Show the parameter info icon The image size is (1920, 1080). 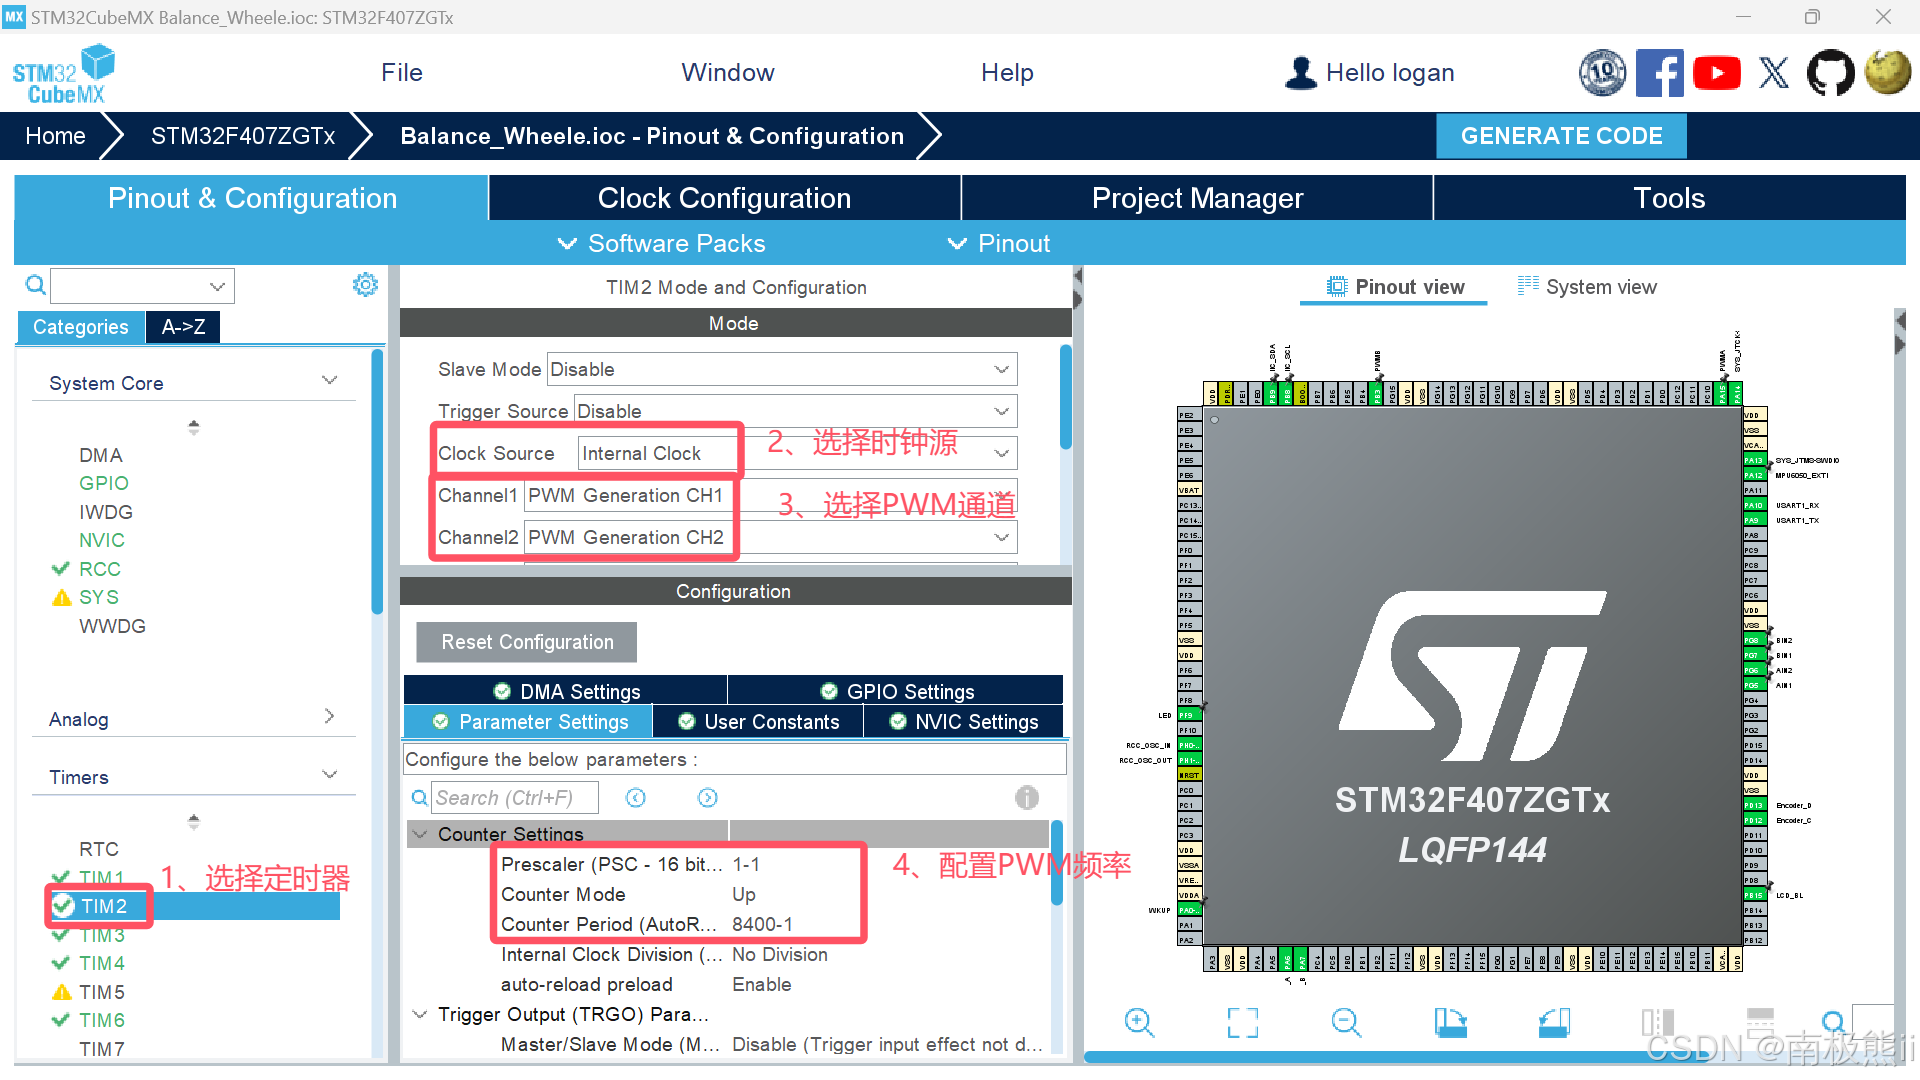pos(1027,798)
